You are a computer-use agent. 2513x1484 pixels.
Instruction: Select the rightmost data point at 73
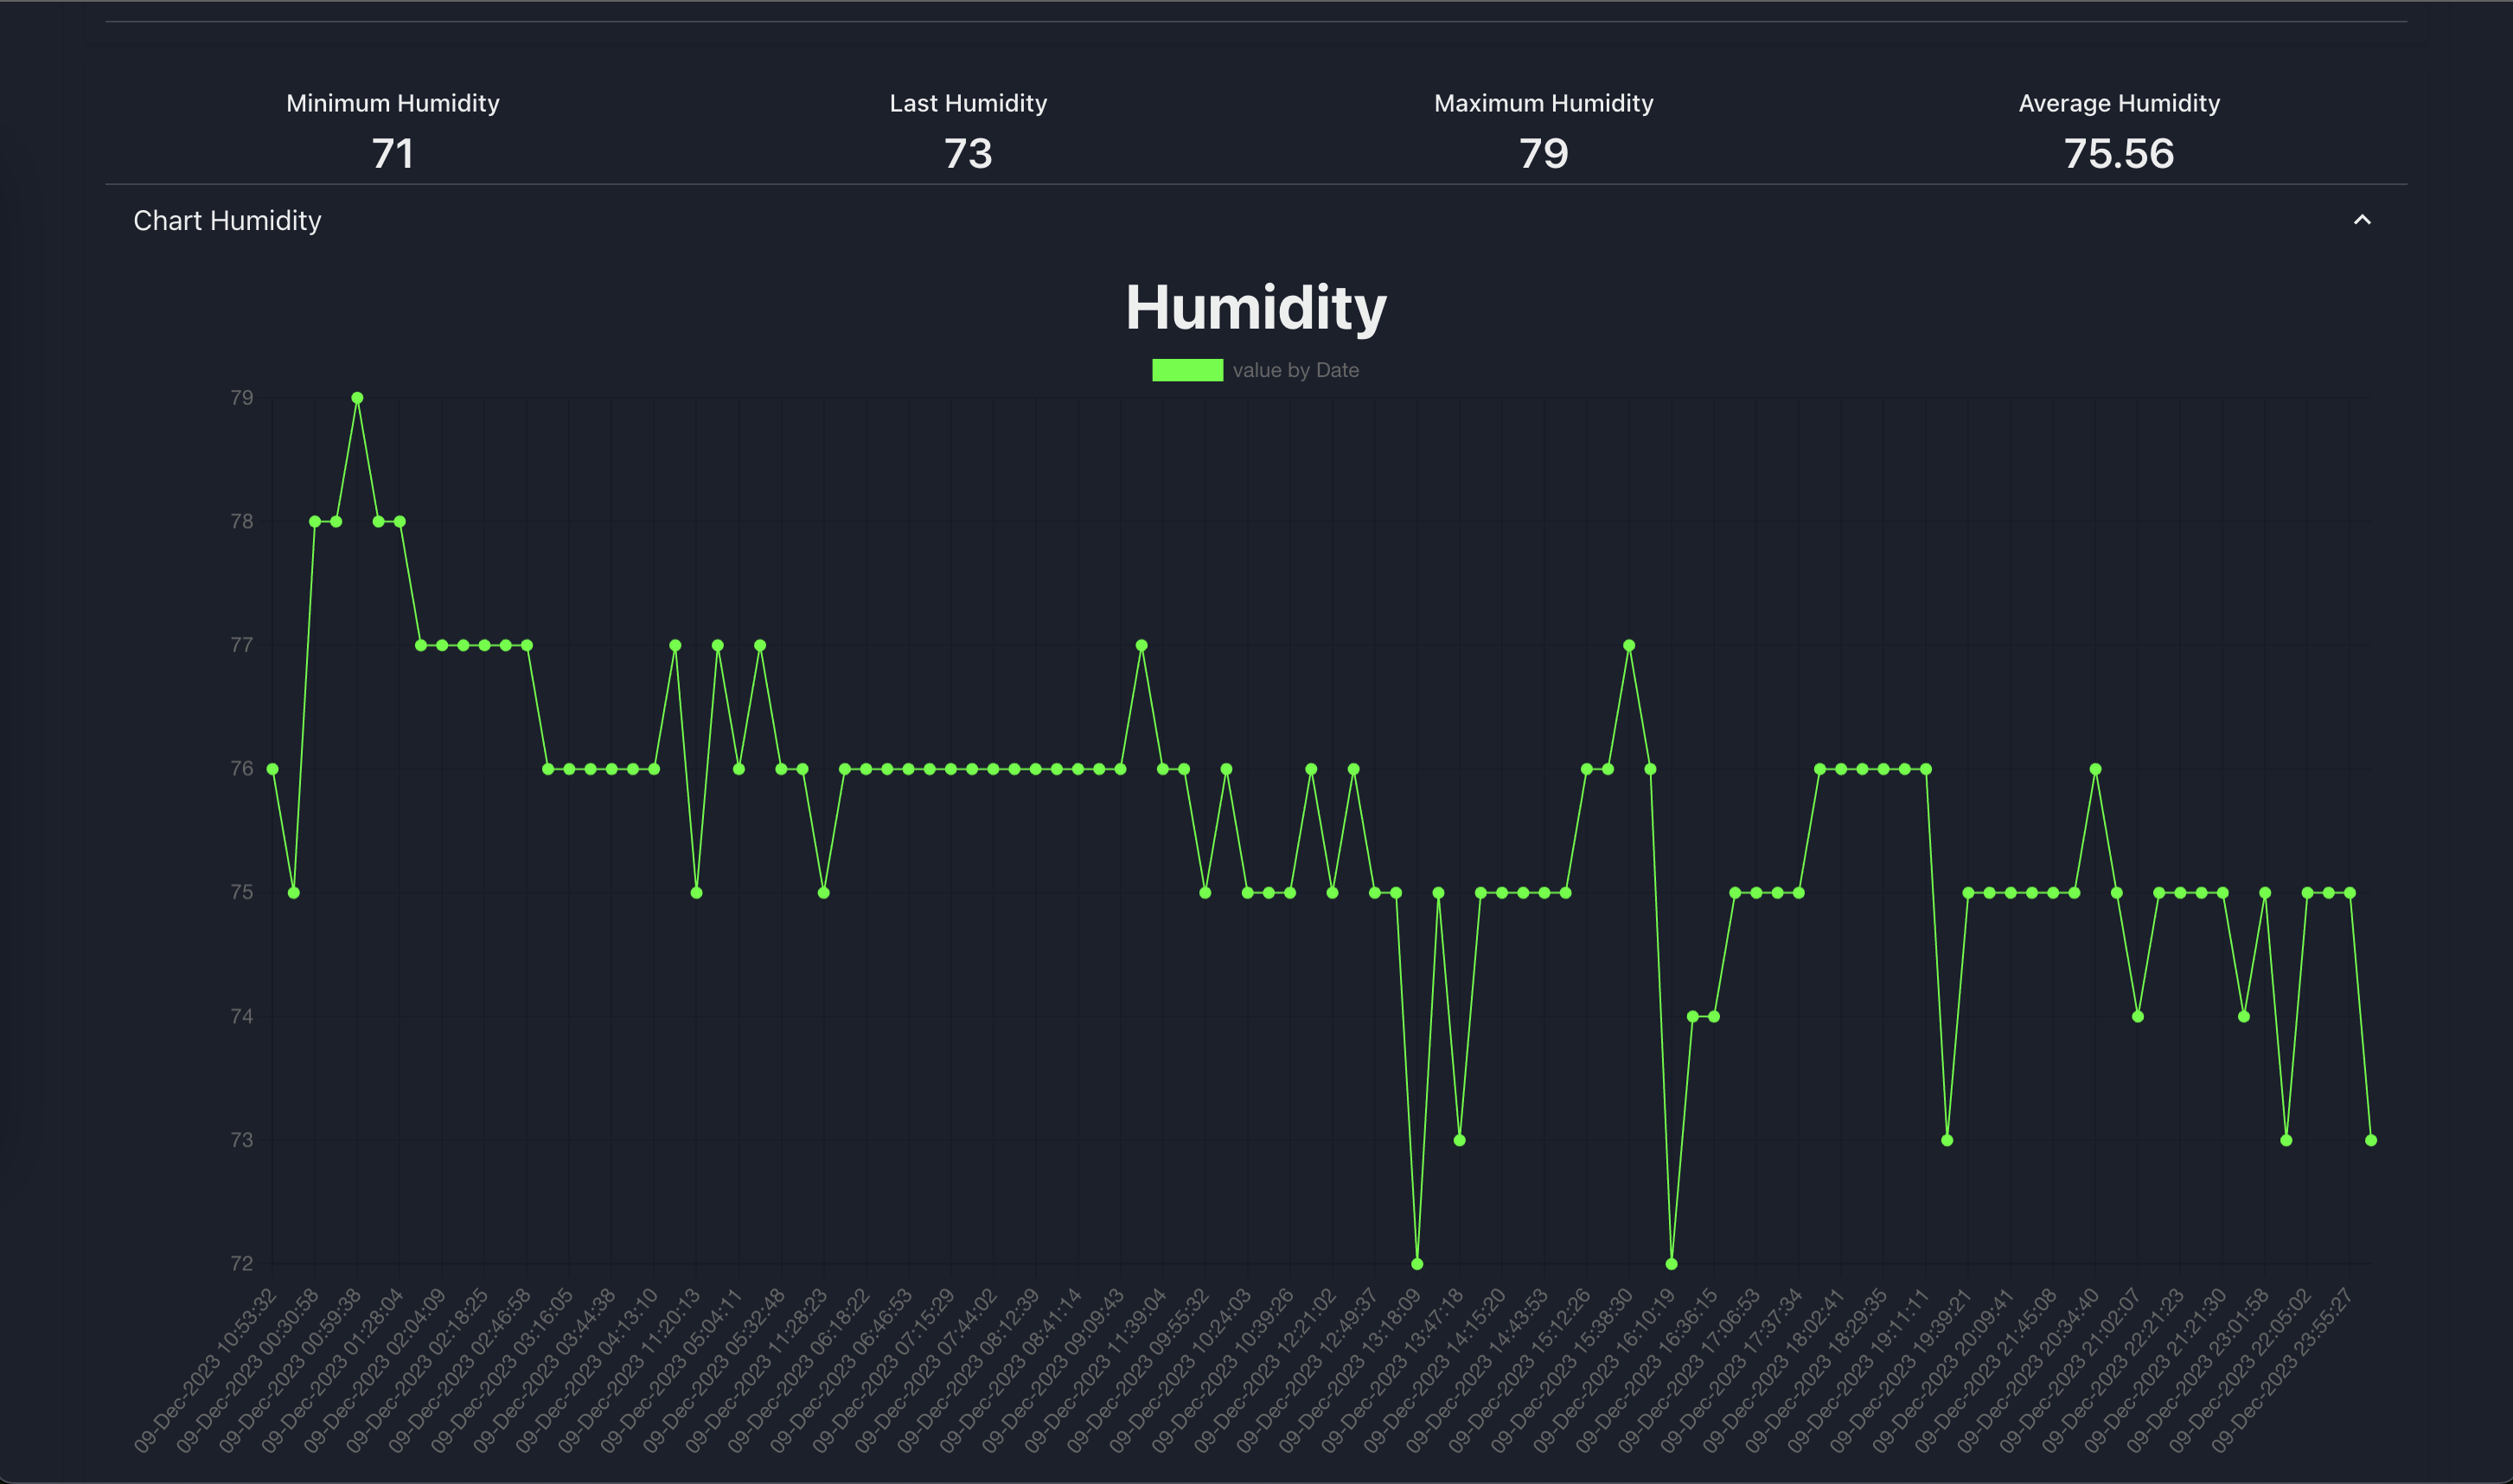coord(2370,1140)
